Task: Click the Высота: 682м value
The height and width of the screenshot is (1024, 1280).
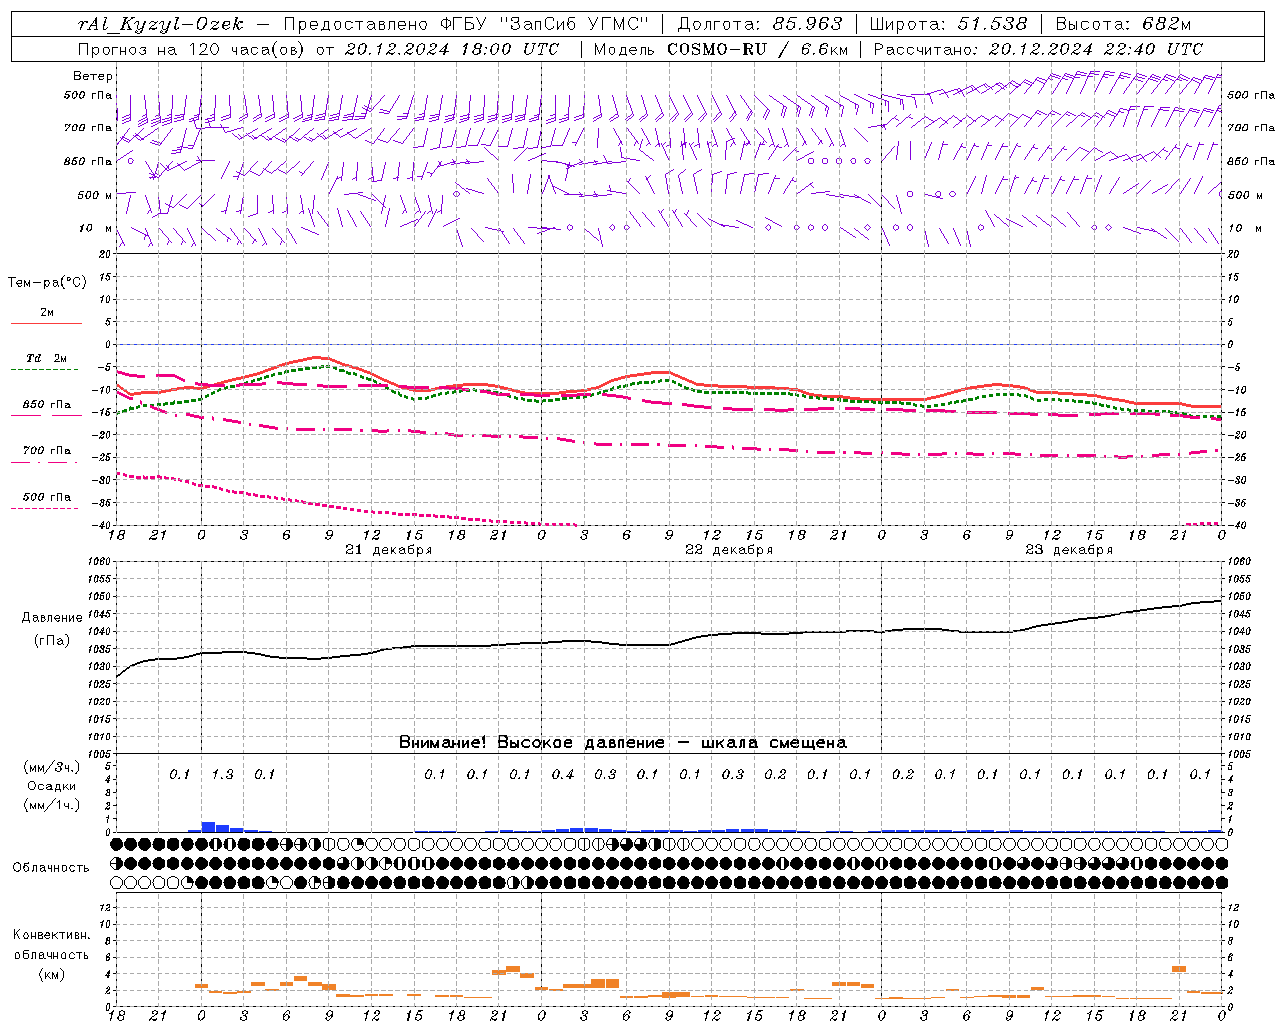Action: pos(1123,24)
